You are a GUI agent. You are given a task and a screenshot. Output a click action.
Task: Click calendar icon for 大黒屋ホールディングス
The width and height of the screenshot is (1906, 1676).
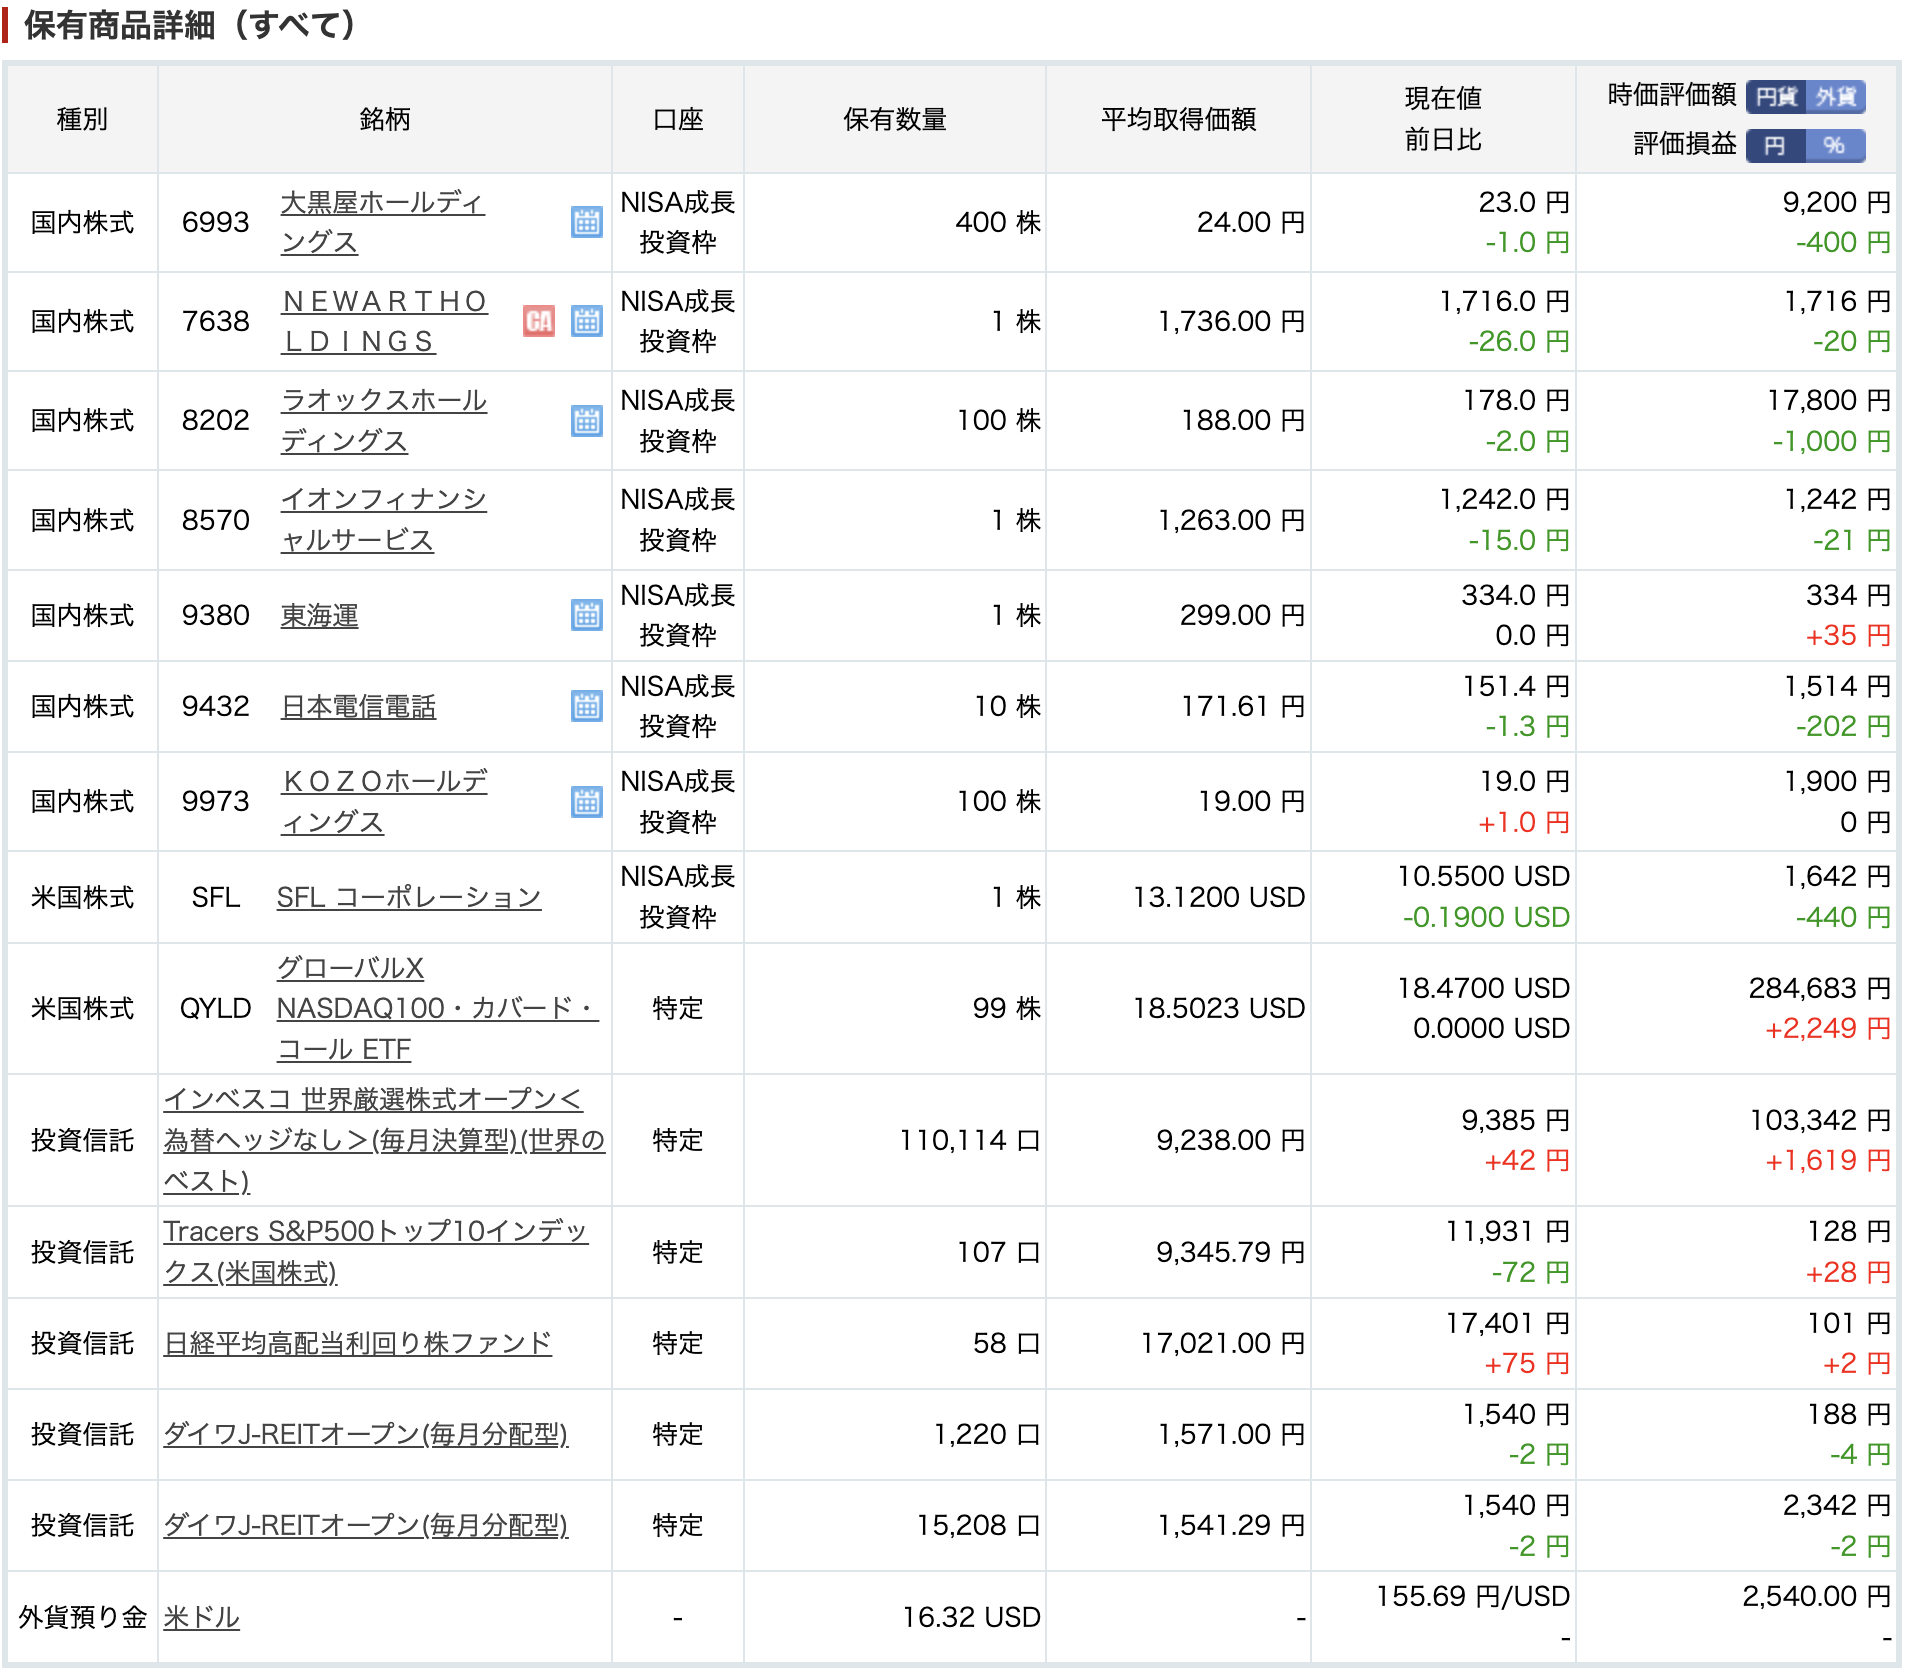[586, 222]
